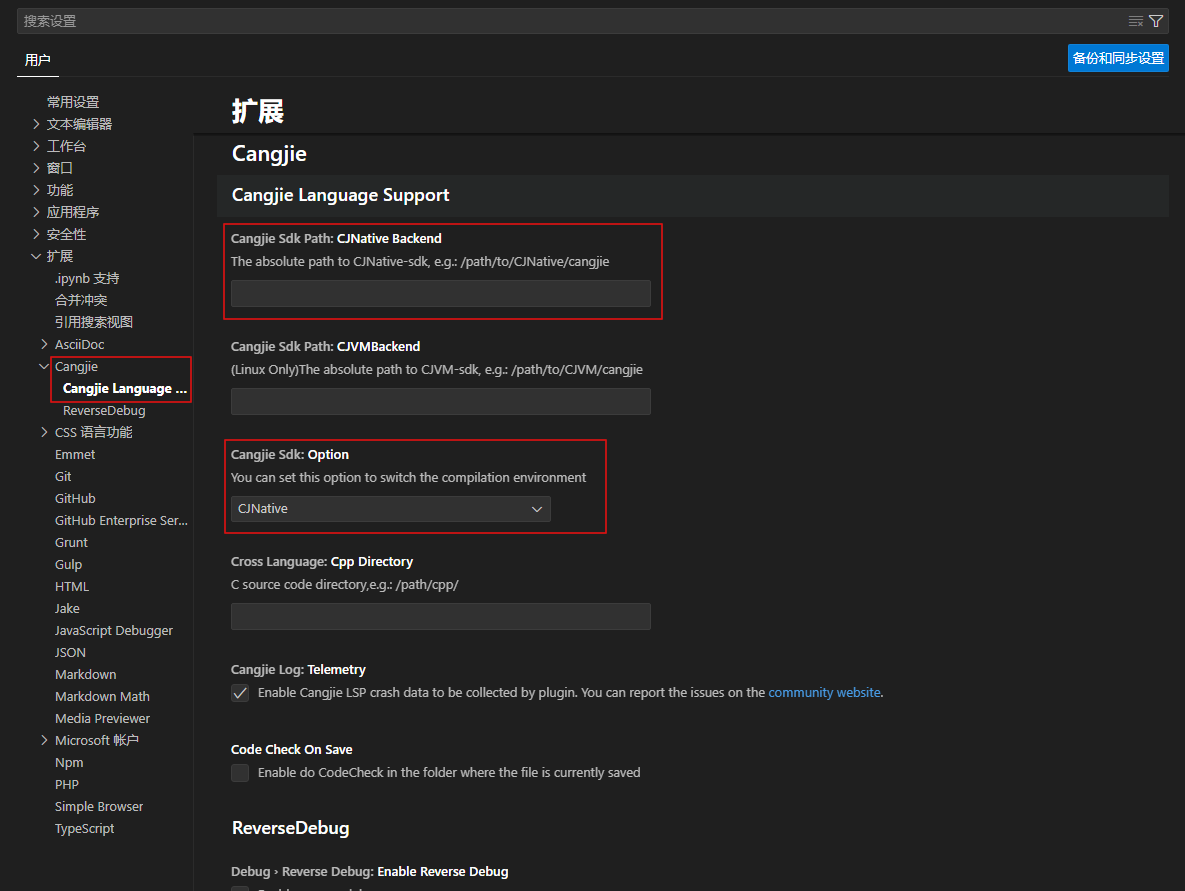Open the community website link
This screenshot has height=891, width=1185.
coord(824,692)
